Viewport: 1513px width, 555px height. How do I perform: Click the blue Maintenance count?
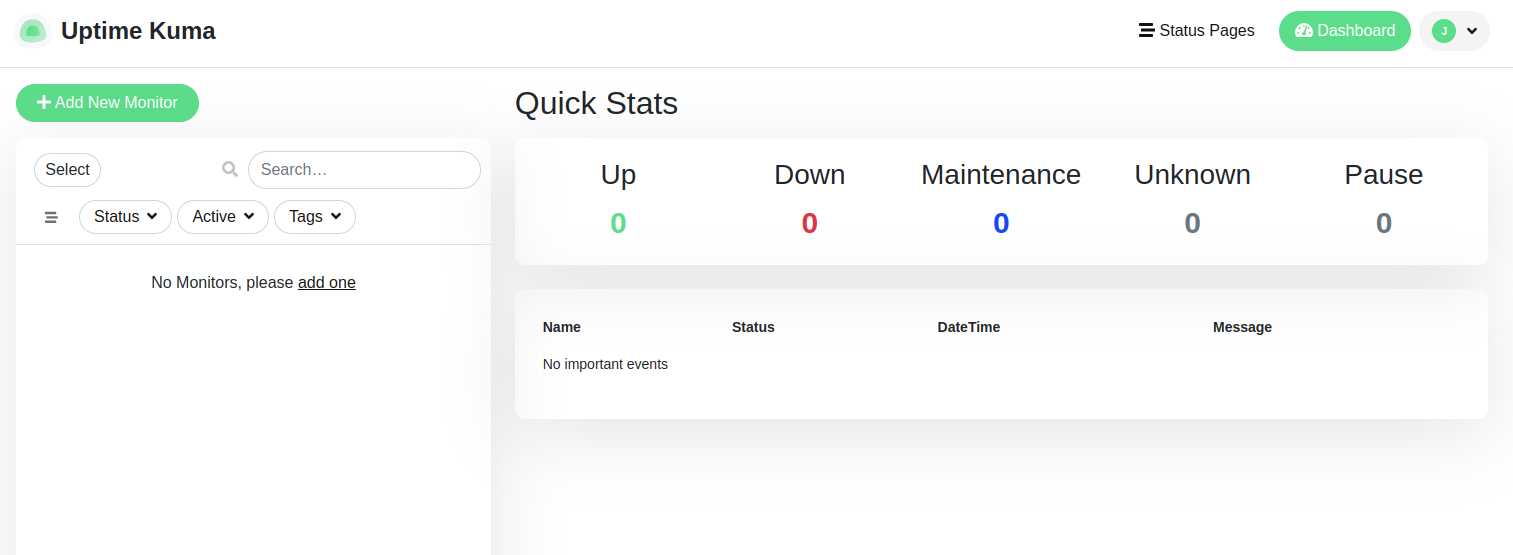[x=1001, y=223]
